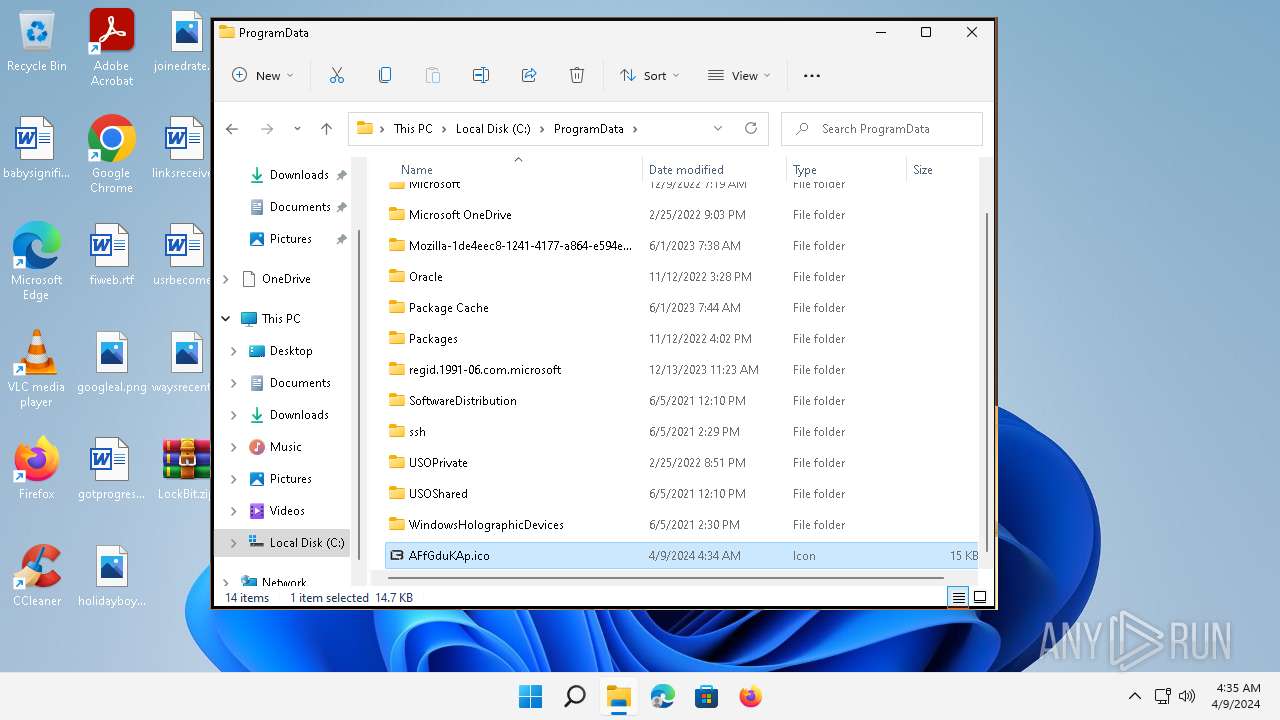
Task: Open Recycle Bin desktop icon
Action: click(x=37, y=42)
